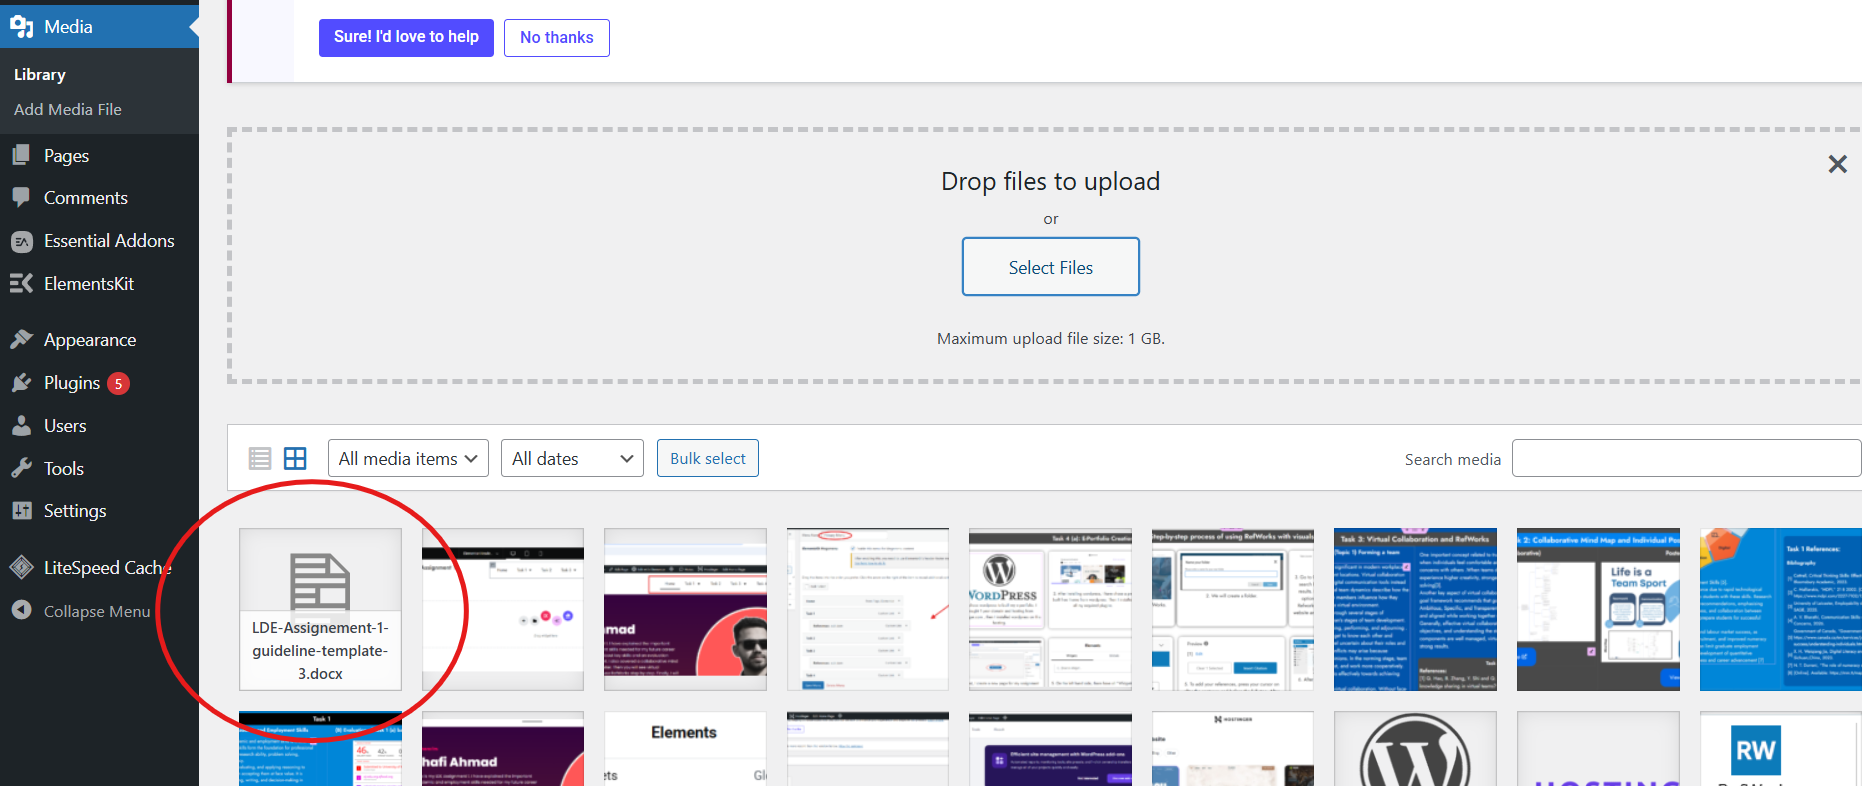Click the ElementsKit sidebar icon

point(21,284)
